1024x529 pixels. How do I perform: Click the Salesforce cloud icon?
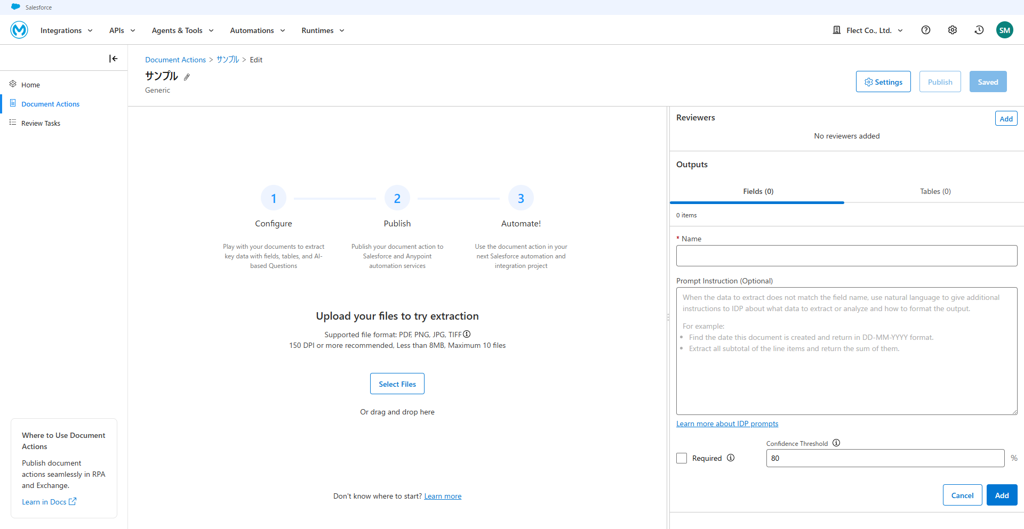click(x=15, y=7)
